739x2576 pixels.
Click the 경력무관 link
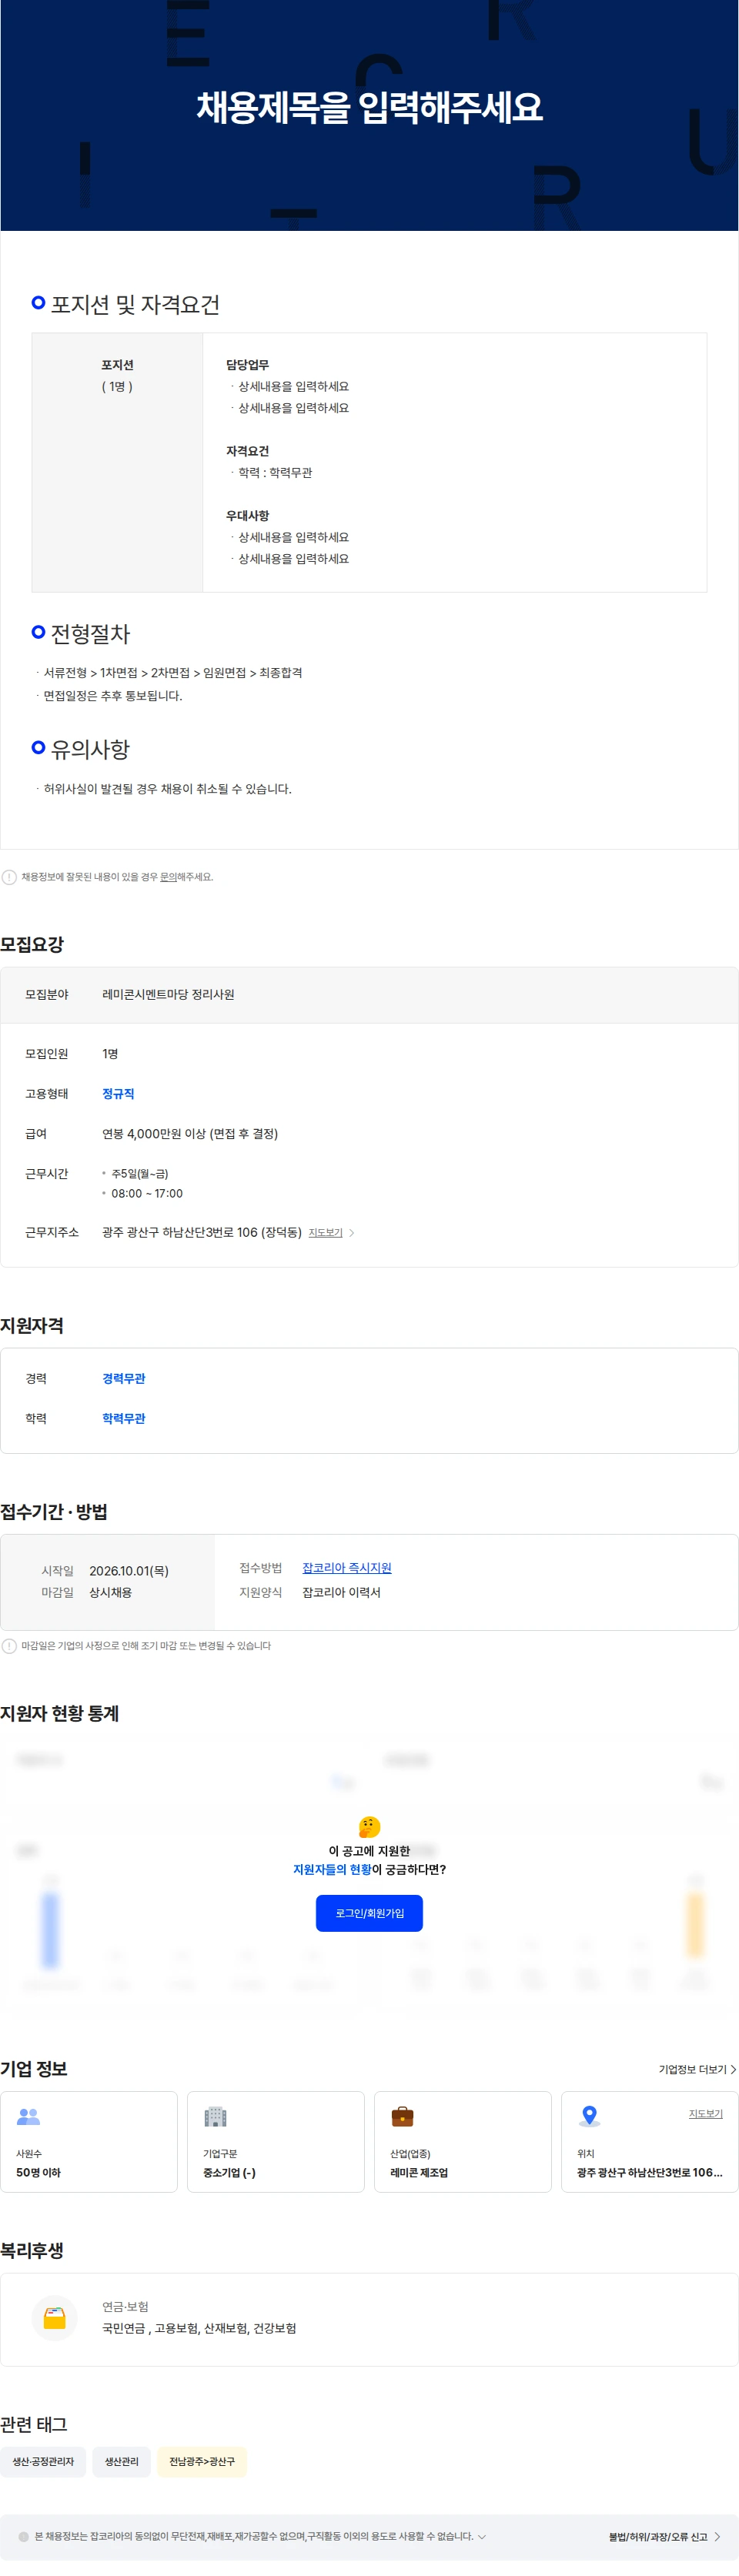click(124, 1378)
